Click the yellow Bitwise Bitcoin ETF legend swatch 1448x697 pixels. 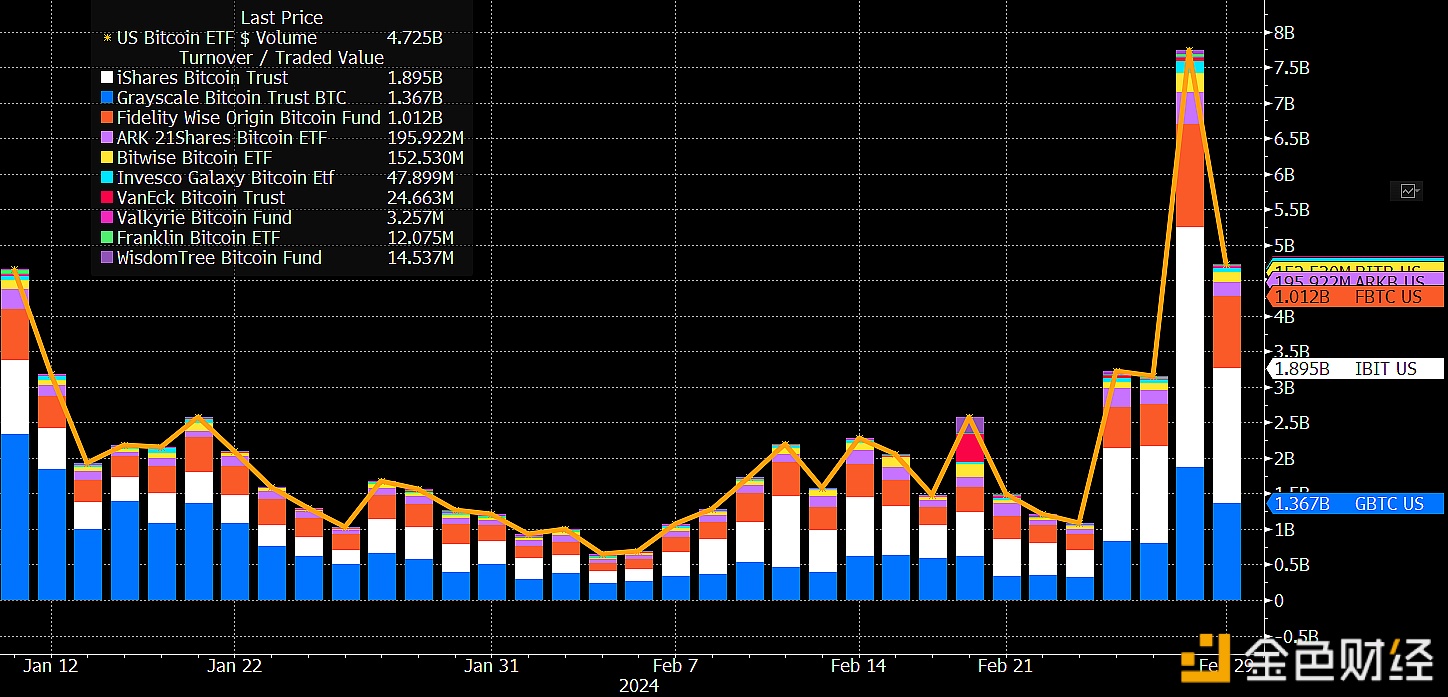pos(107,158)
